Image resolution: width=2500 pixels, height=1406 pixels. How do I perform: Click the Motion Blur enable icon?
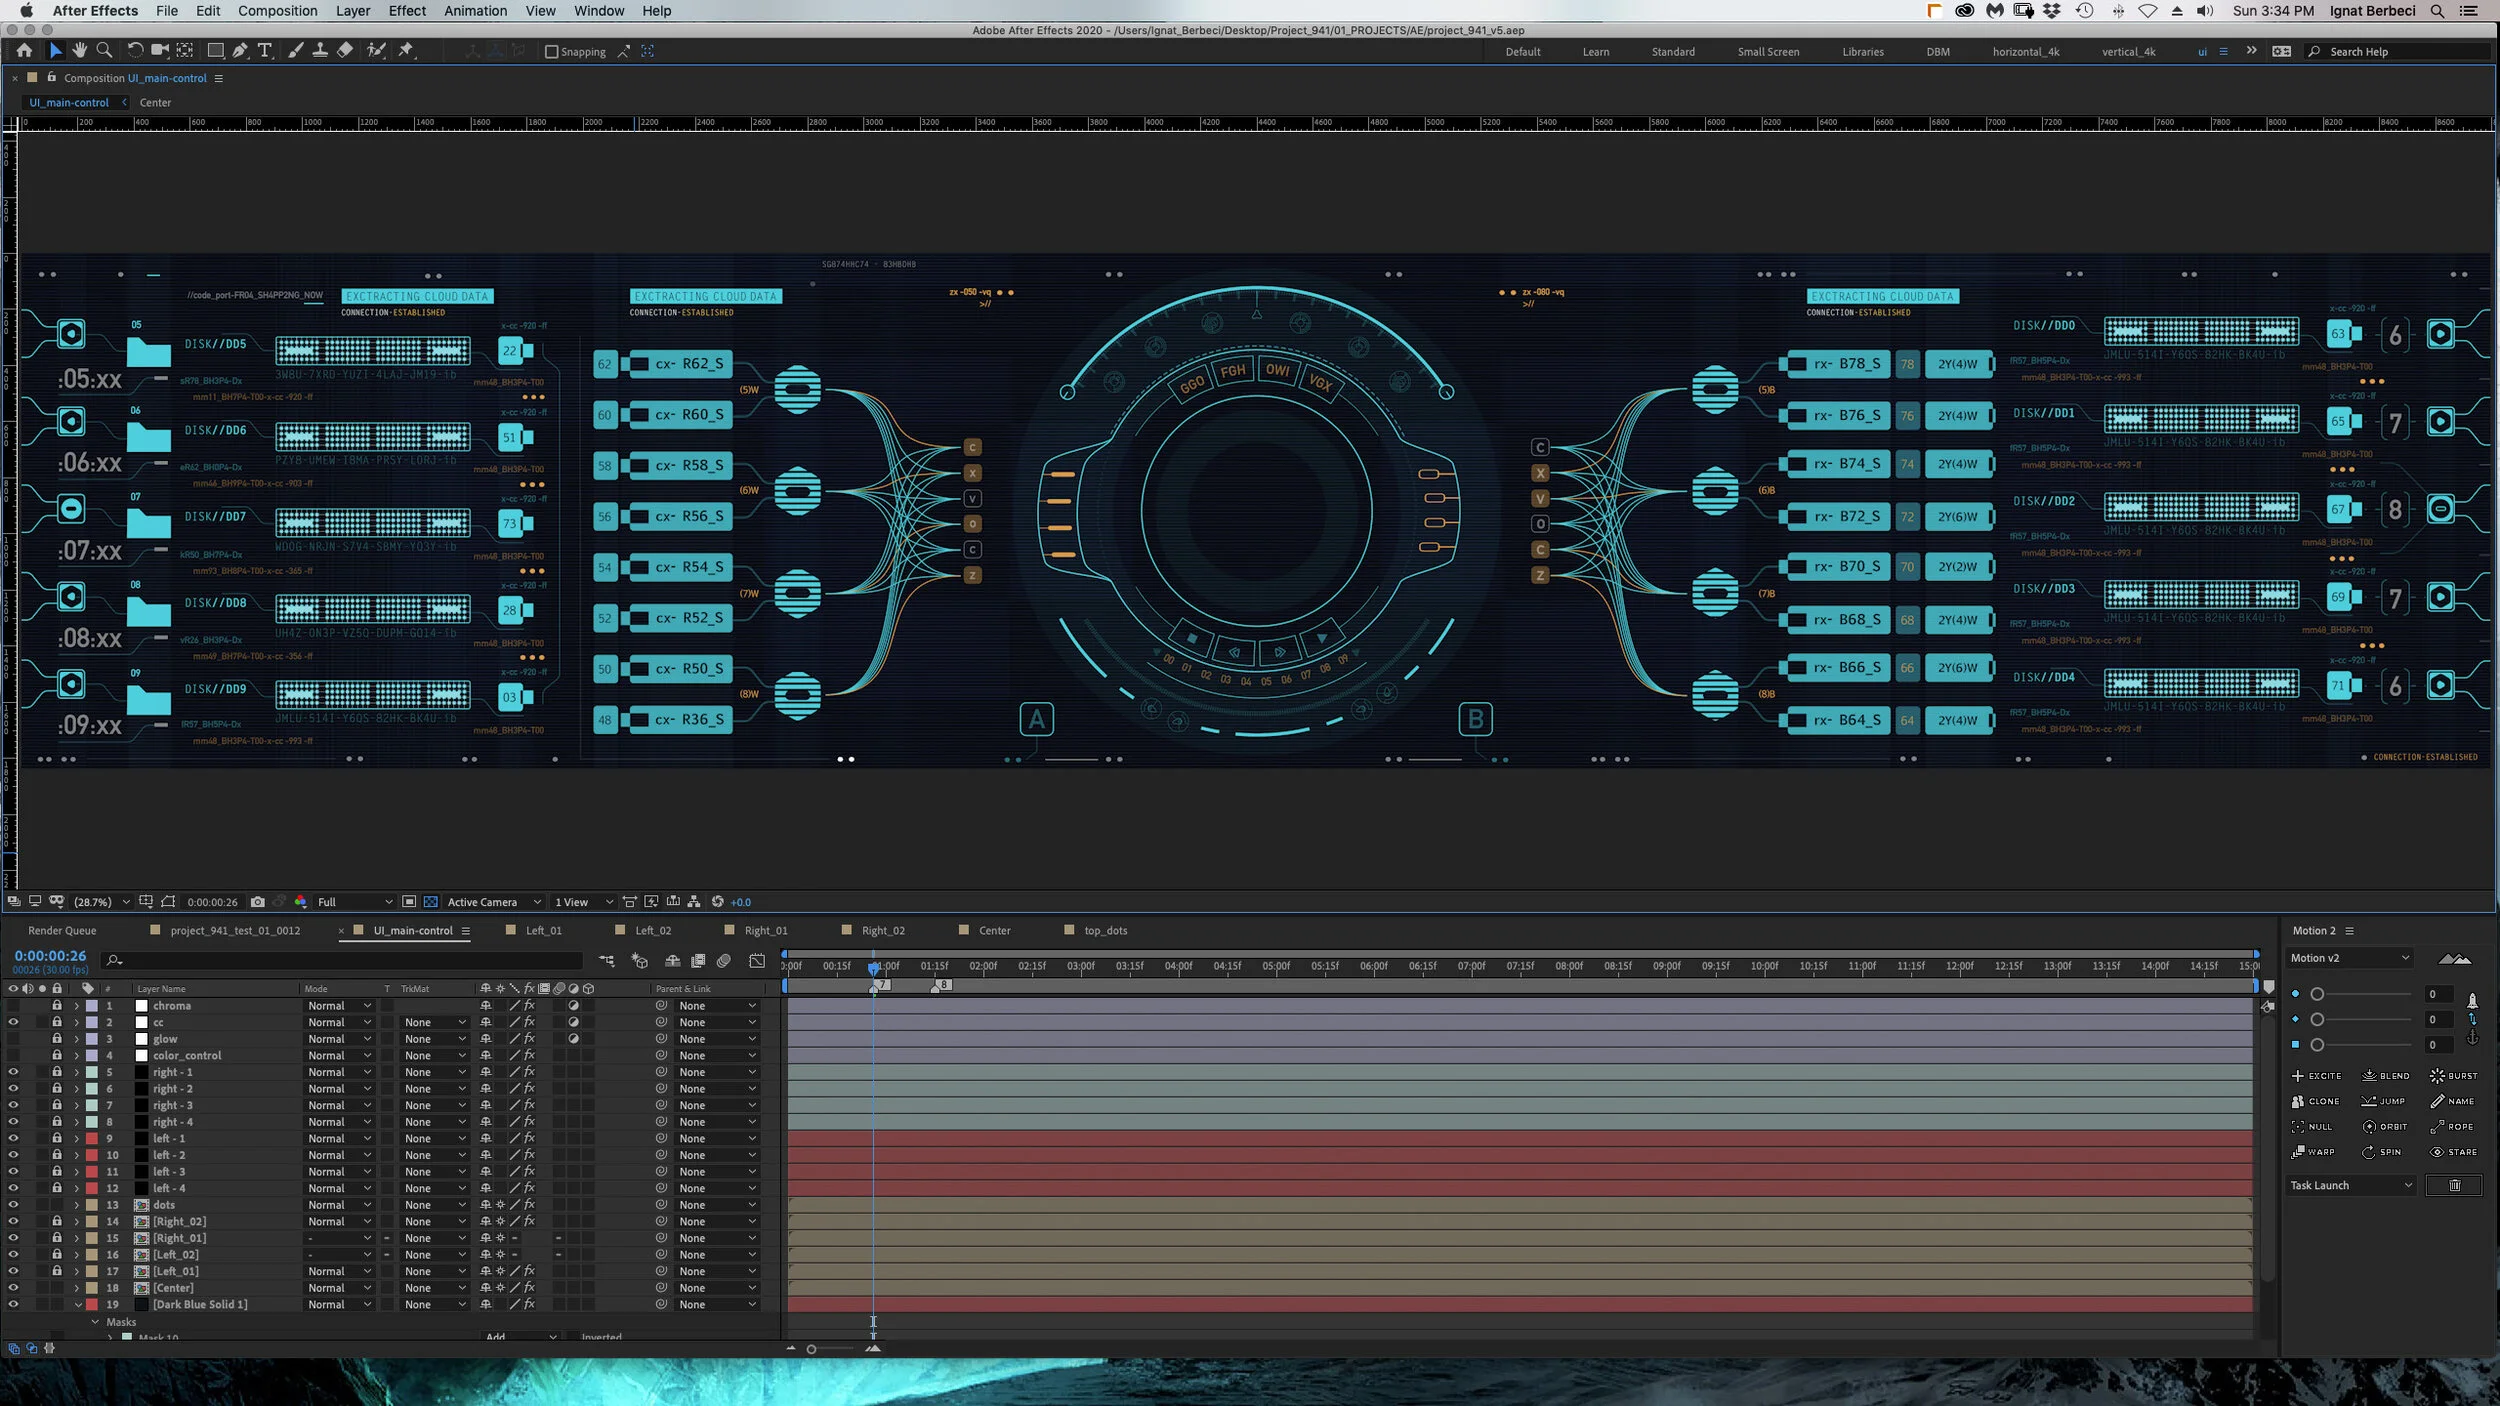click(724, 961)
